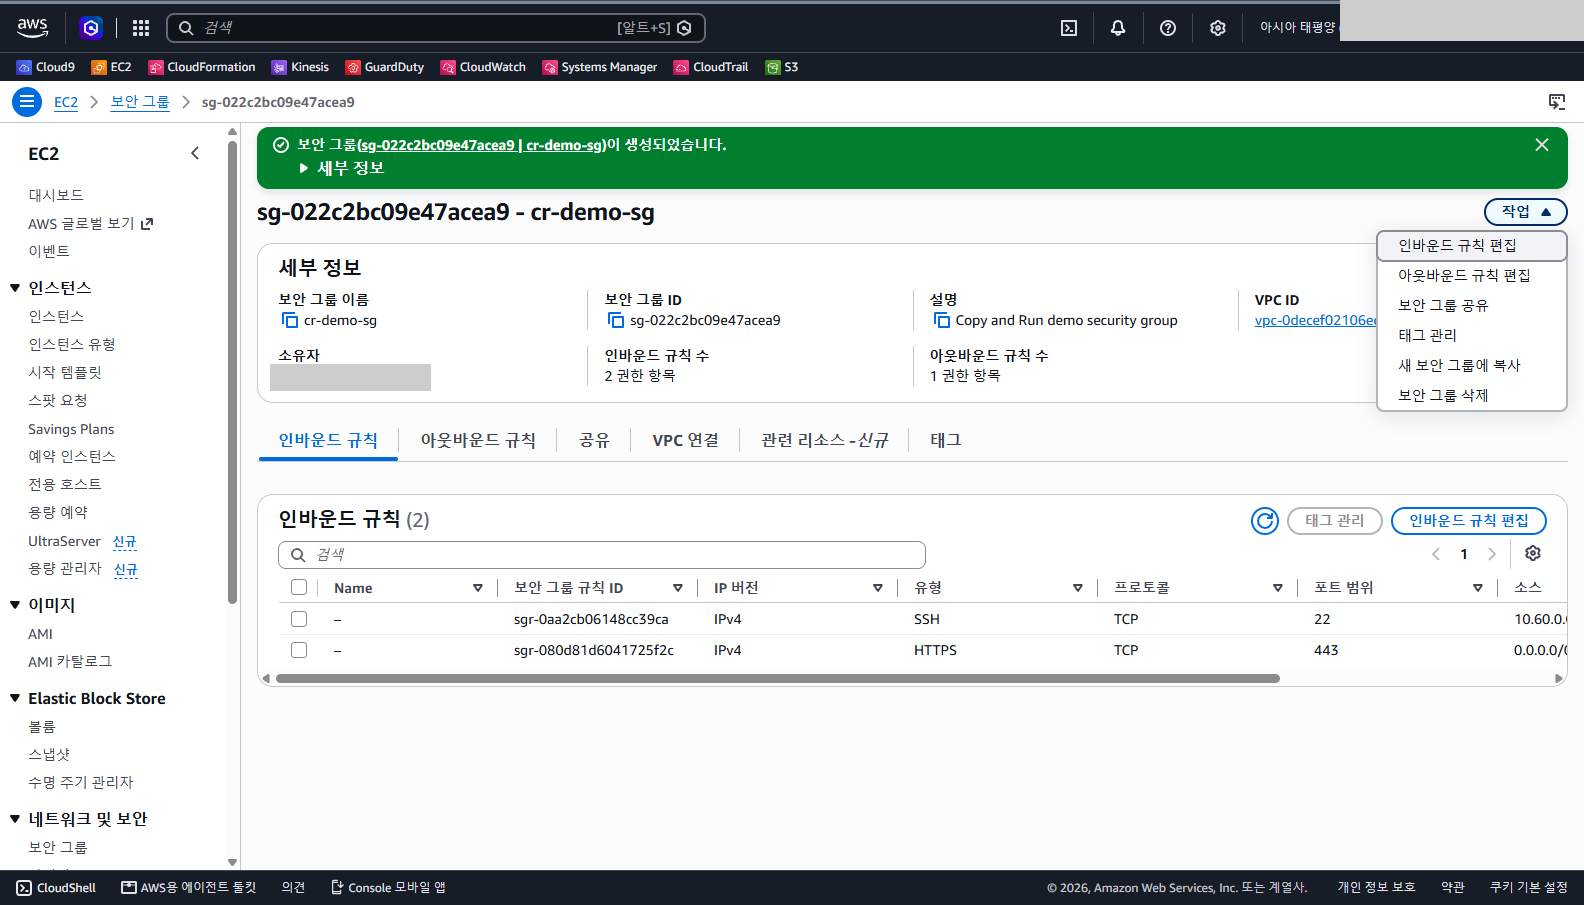Expand the 세부 정보 section in the success banner
The height and width of the screenshot is (905, 1584).
(x=341, y=168)
